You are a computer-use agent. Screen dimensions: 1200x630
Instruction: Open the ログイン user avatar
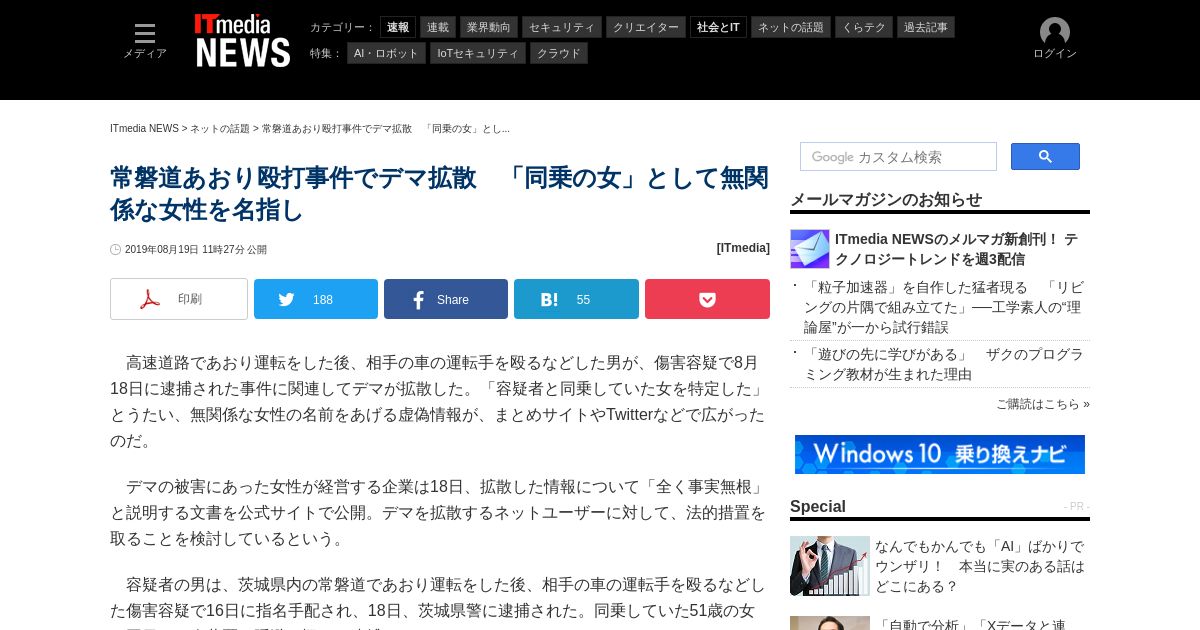tap(1054, 39)
